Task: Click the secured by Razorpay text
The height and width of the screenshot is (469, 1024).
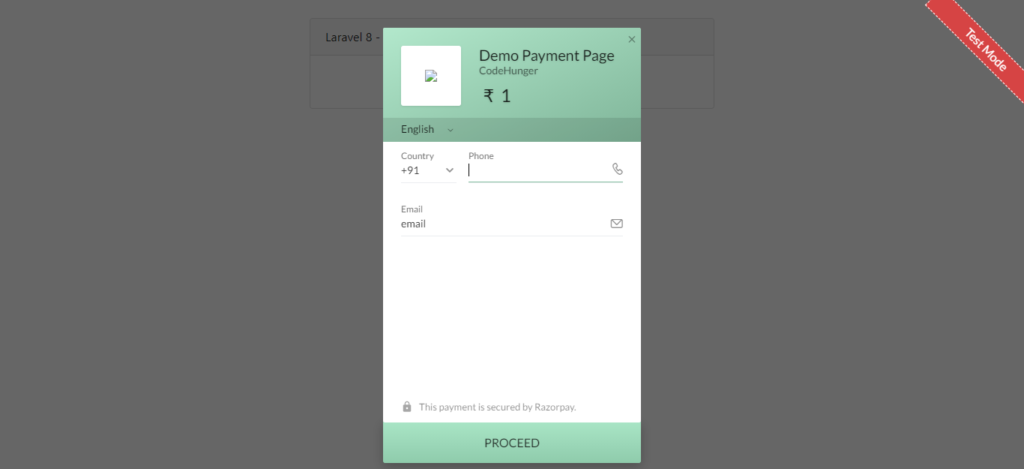Action: 498,407
